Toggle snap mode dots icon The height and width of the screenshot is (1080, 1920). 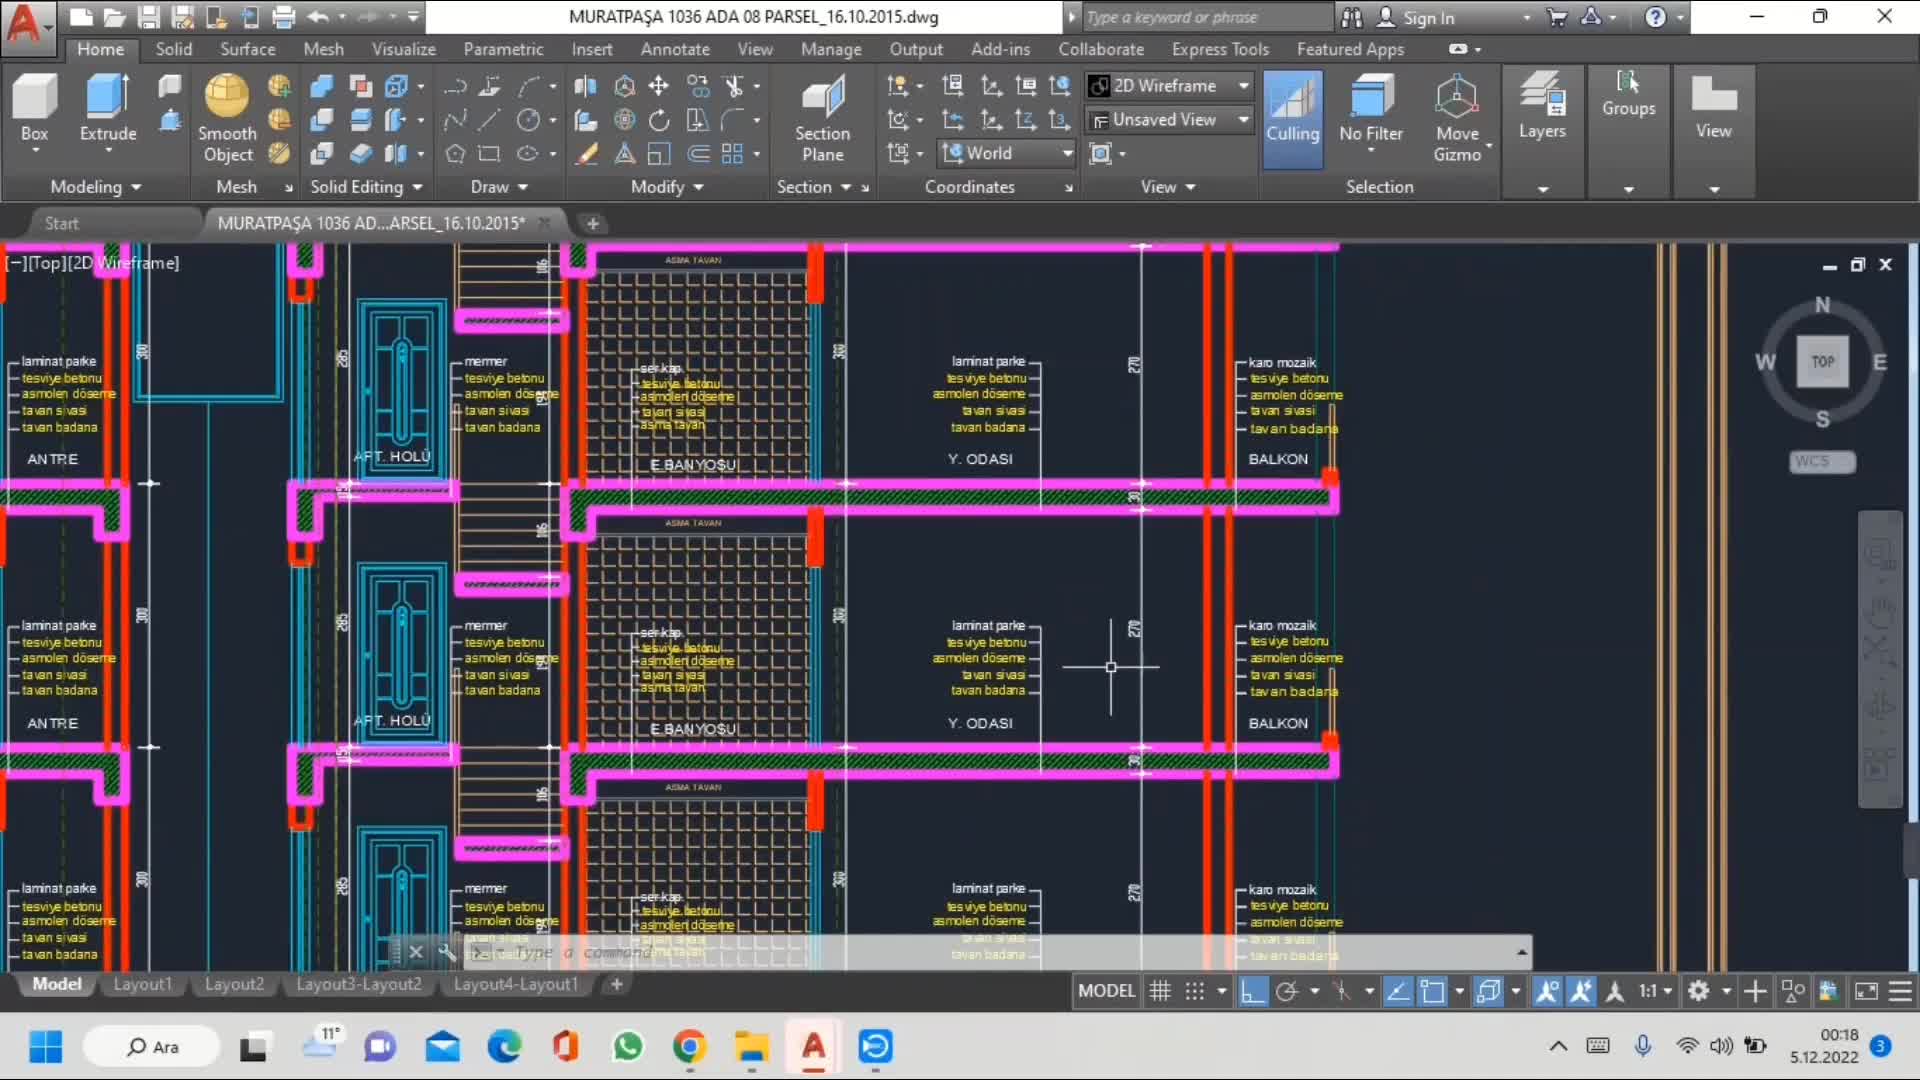[x=1194, y=991]
